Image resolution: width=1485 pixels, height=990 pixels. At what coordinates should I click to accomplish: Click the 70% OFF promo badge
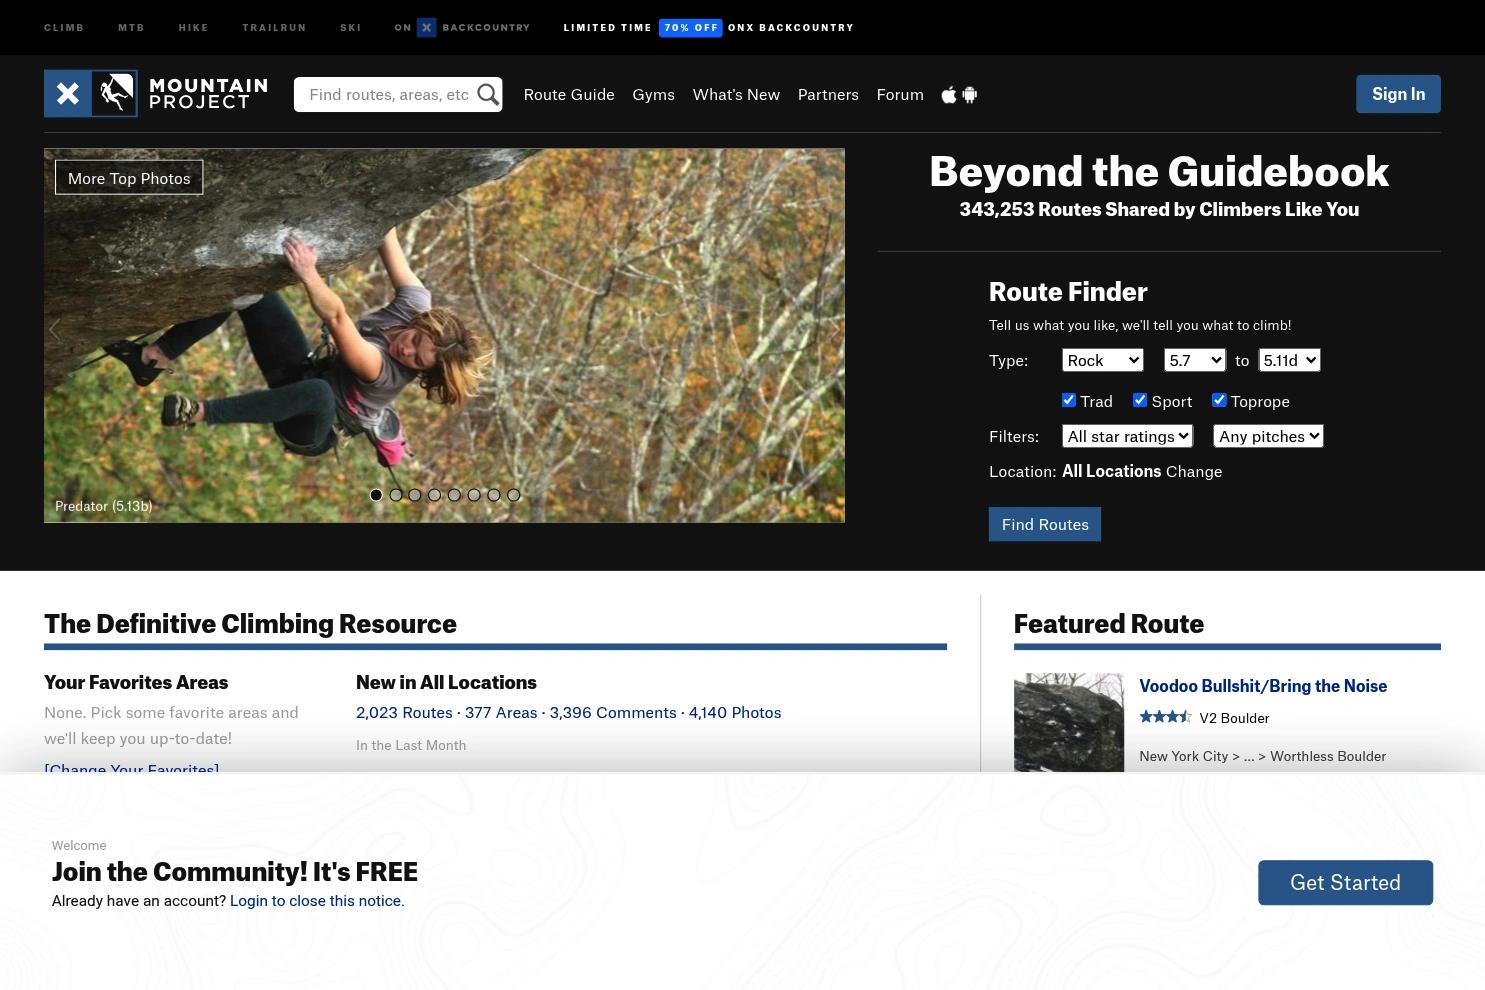tap(691, 27)
